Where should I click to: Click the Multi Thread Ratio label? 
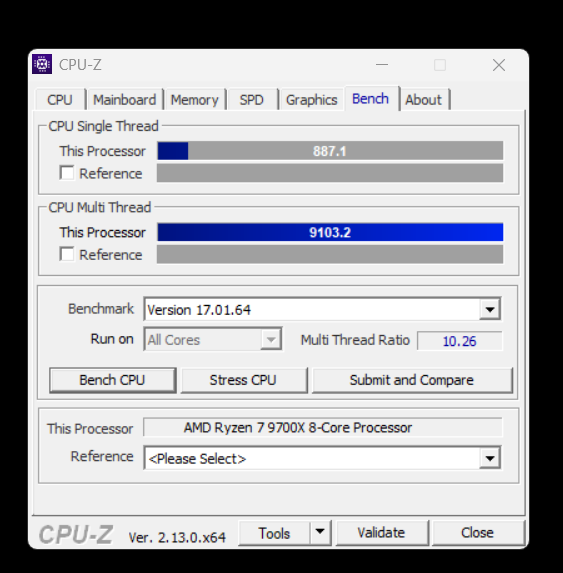click(355, 340)
